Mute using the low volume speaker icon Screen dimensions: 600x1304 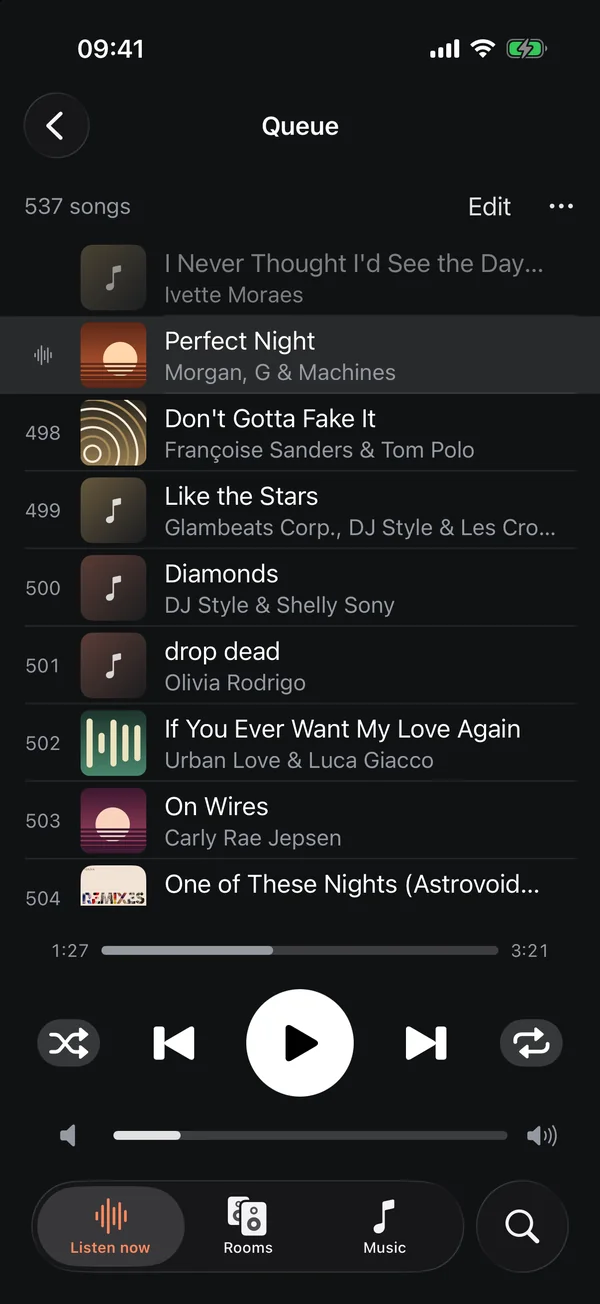point(67,1135)
